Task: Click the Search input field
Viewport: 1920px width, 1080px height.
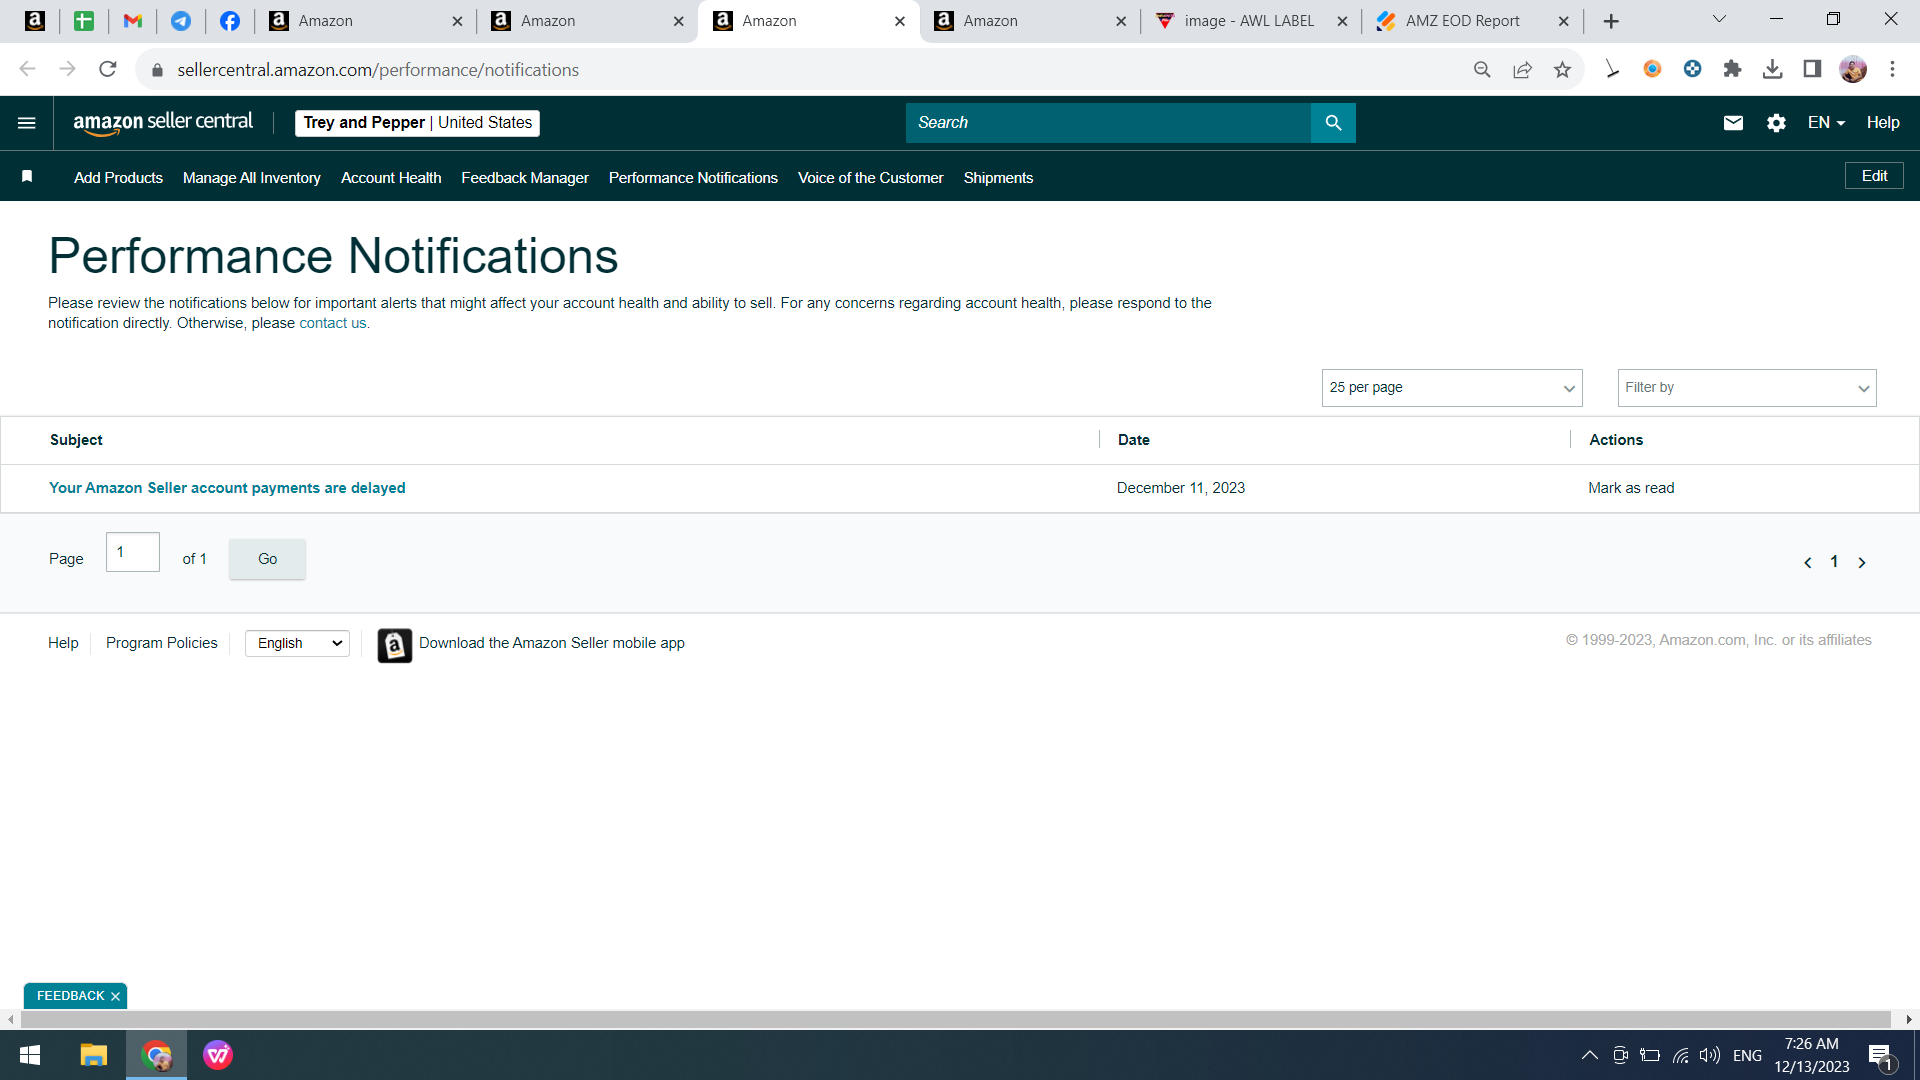Action: coord(1108,123)
